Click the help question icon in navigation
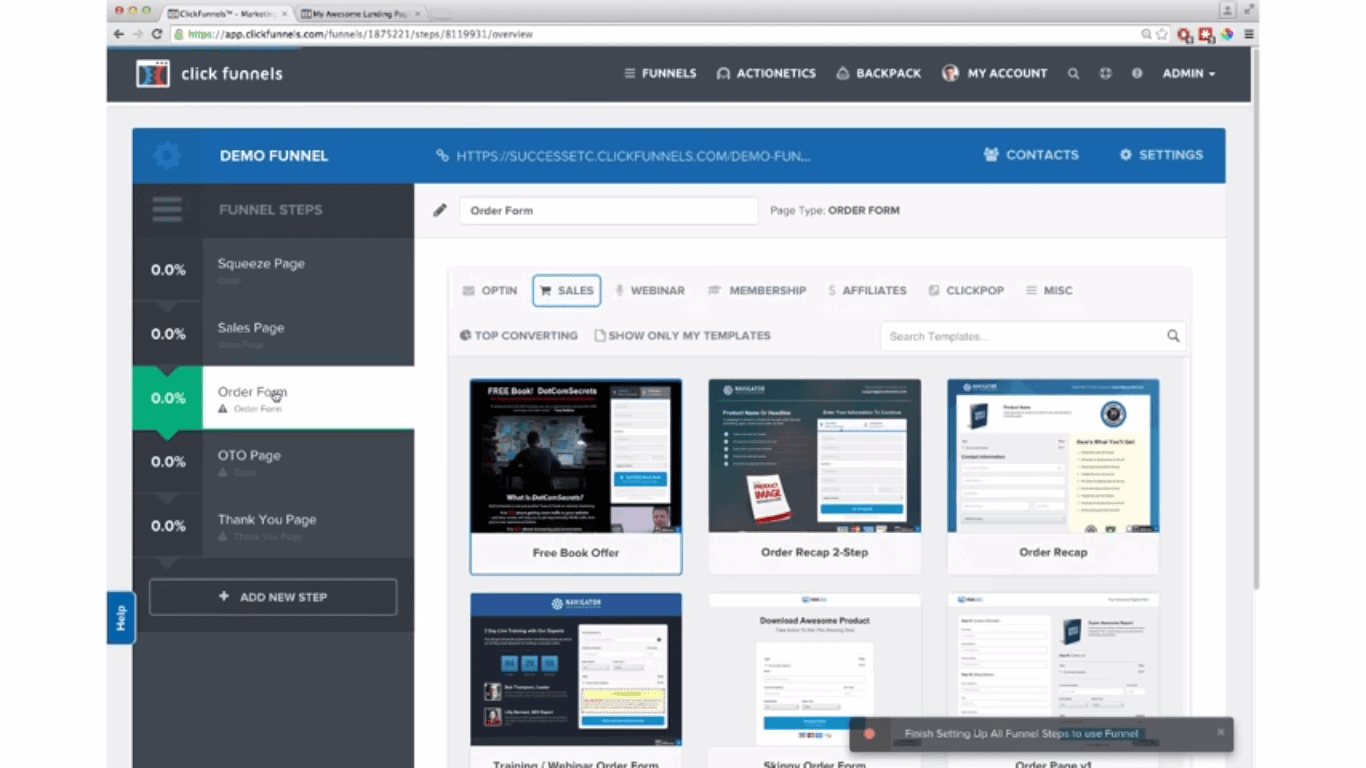The height and width of the screenshot is (768, 1366). (x=1137, y=73)
